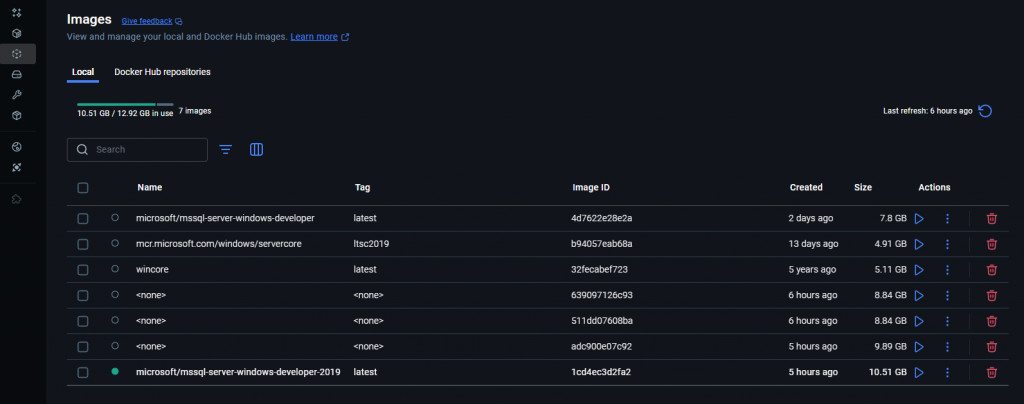Delete the mssql-server-windows-developer-2019 image
The height and width of the screenshot is (404, 1024).
pos(991,373)
